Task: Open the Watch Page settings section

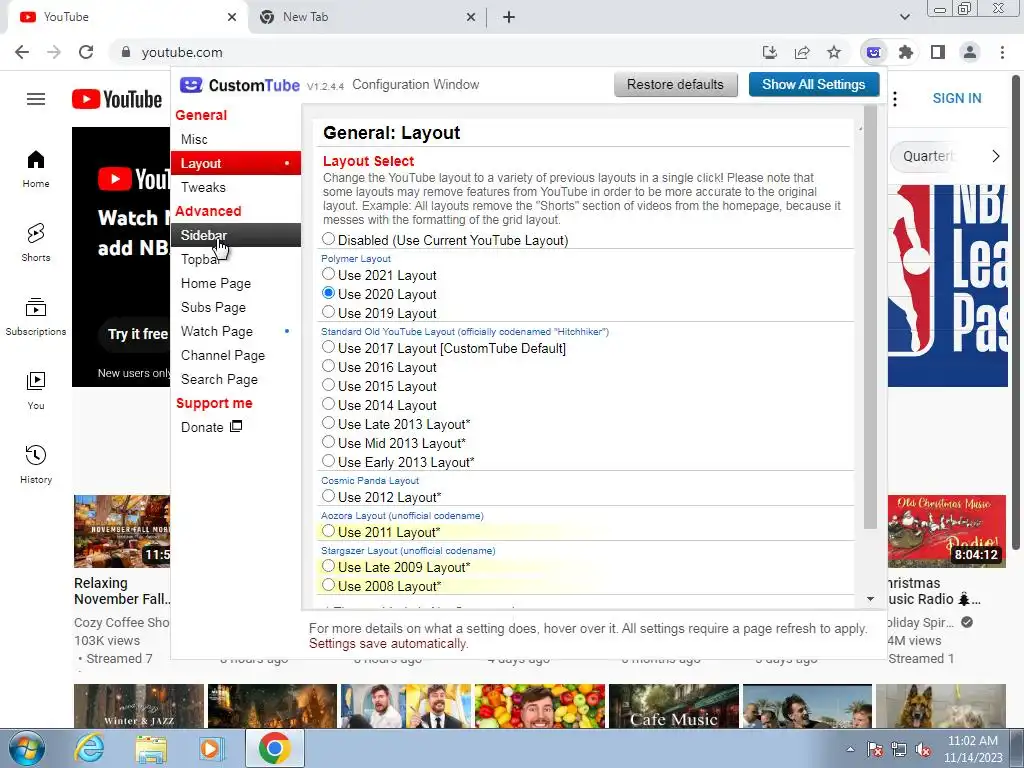Action: (x=236, y=331)
